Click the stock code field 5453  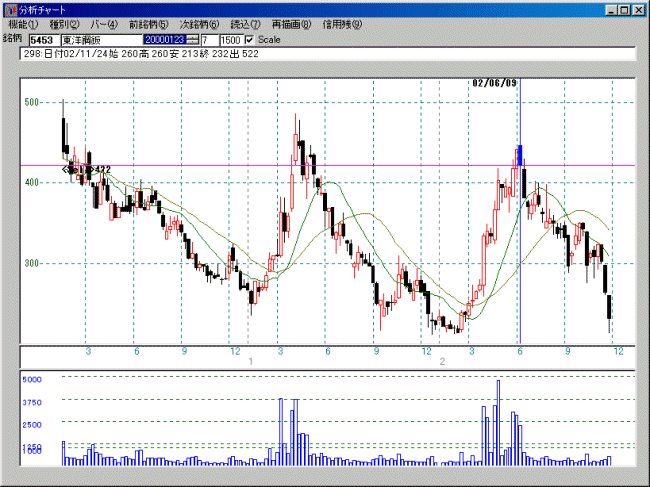tap(44, 40)
